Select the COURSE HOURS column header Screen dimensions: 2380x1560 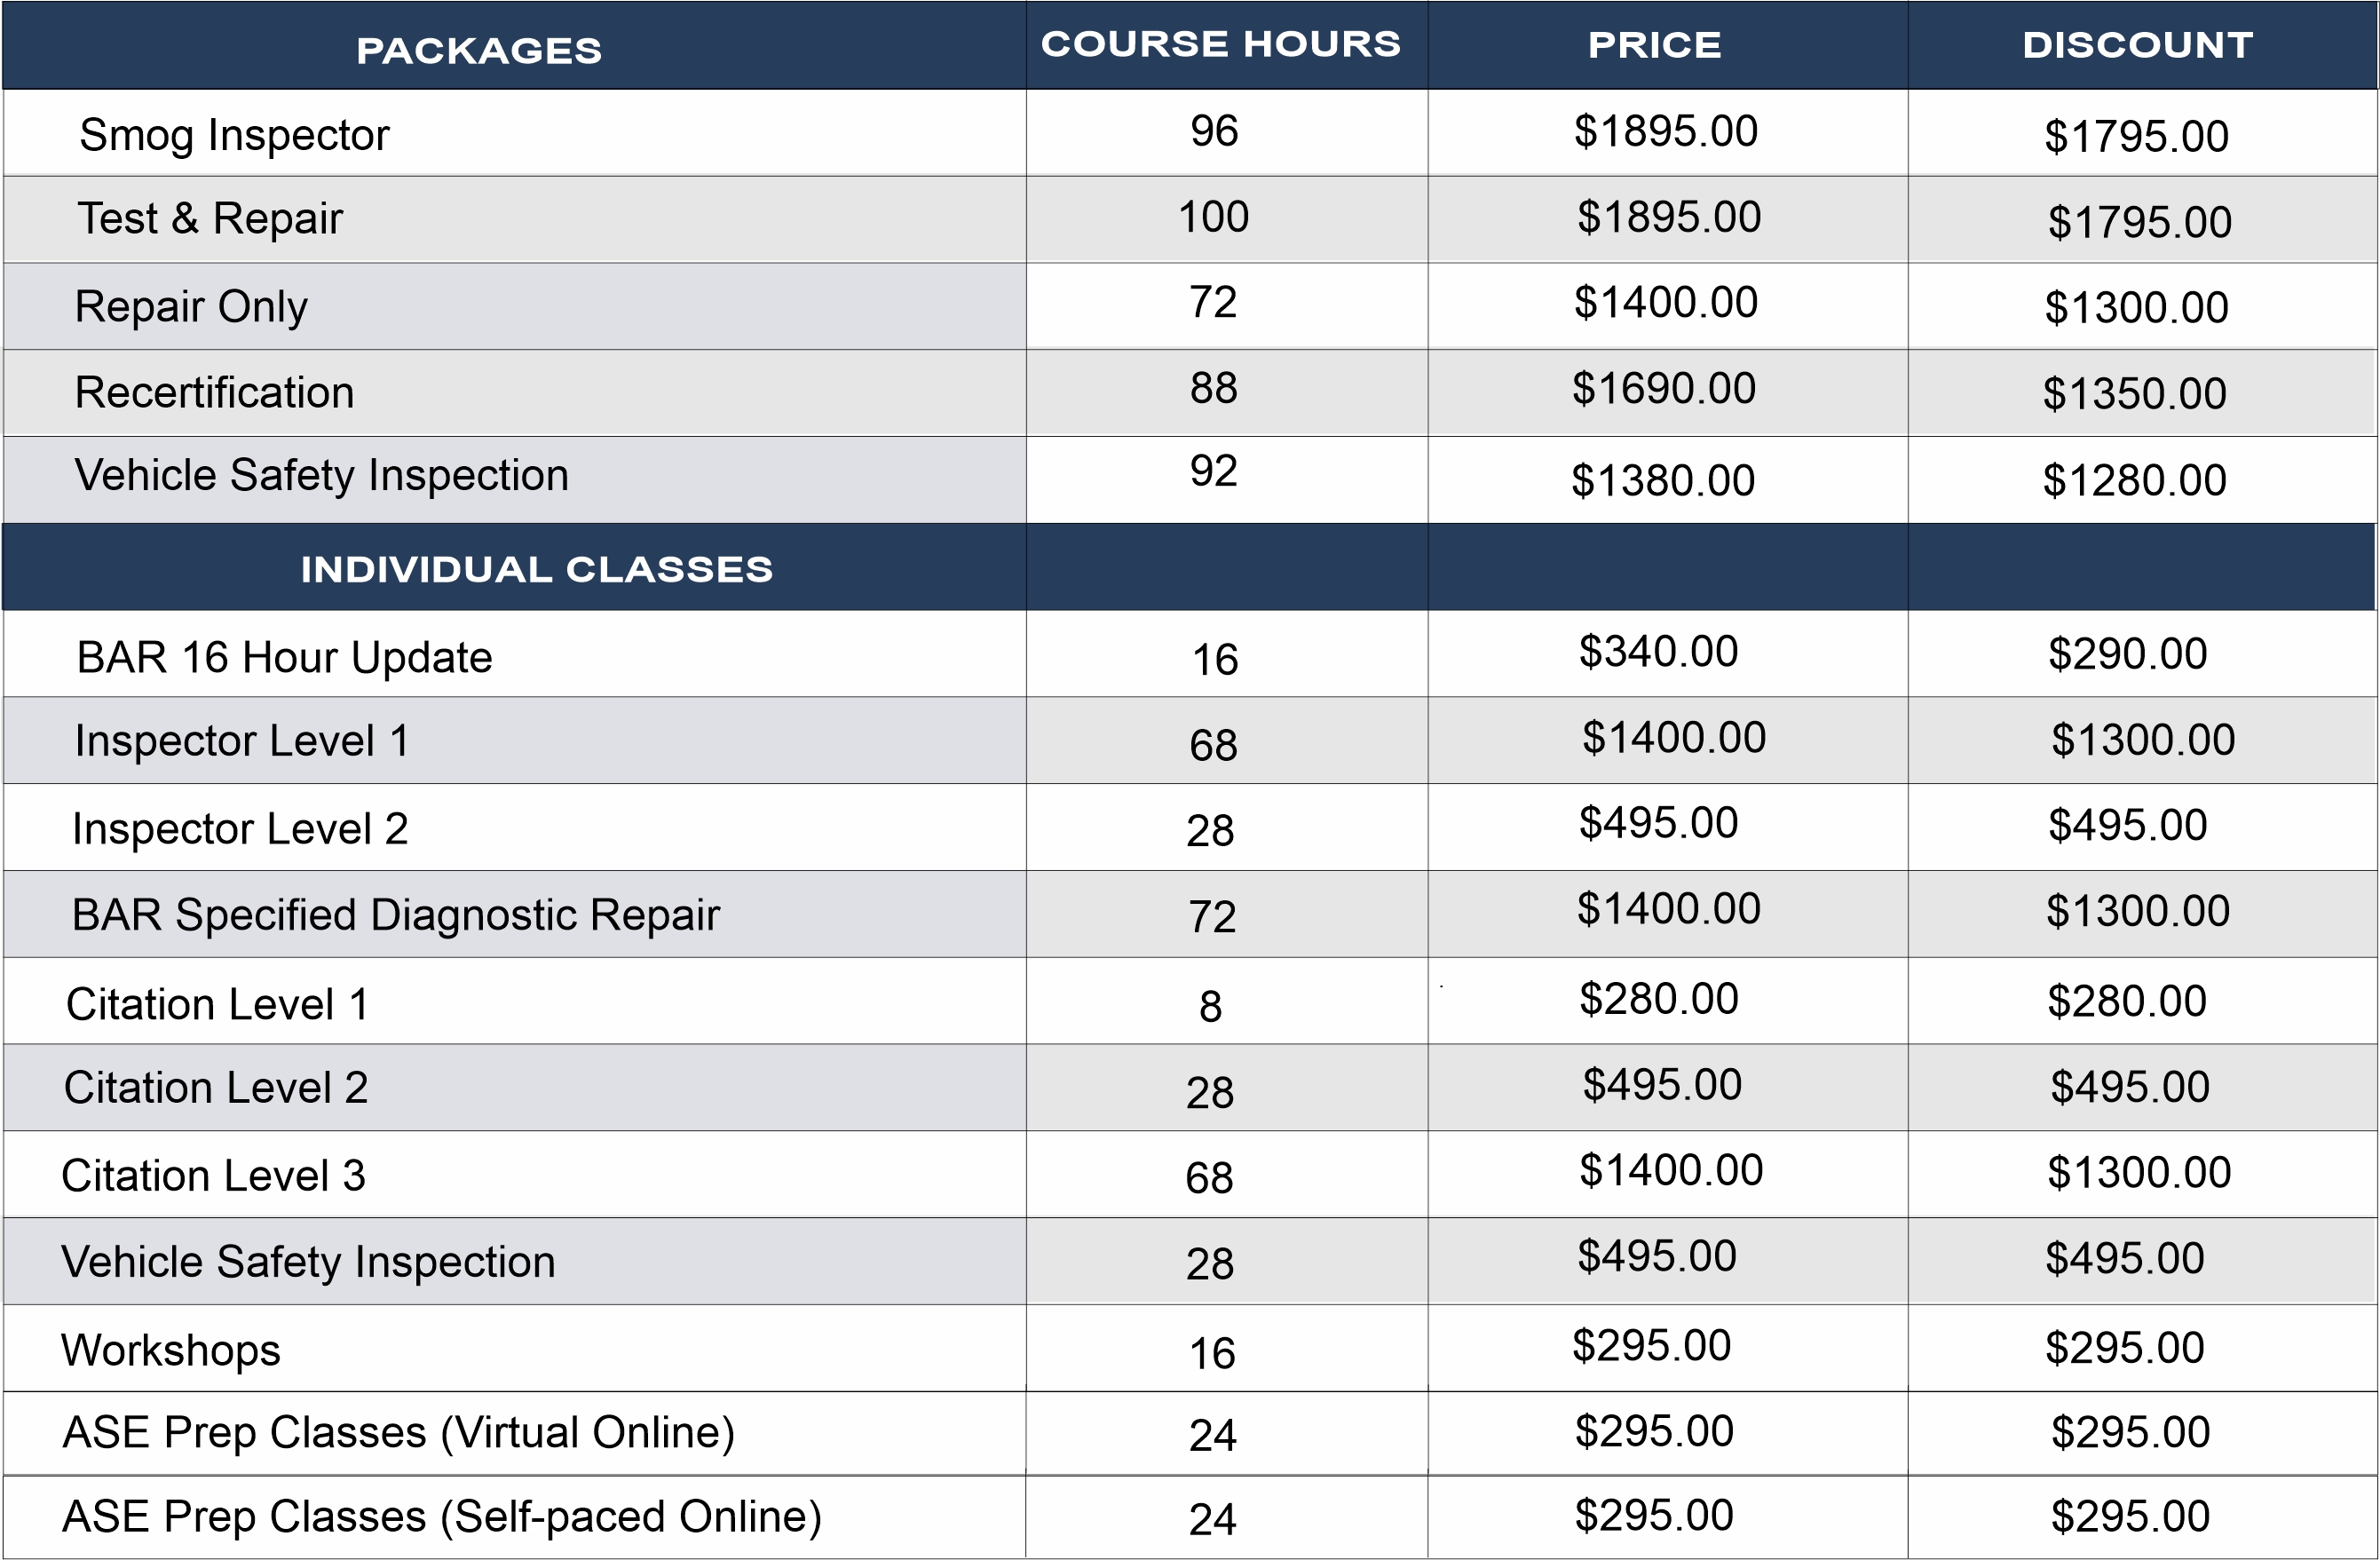pyautogui.click(x=1220, y=44)
